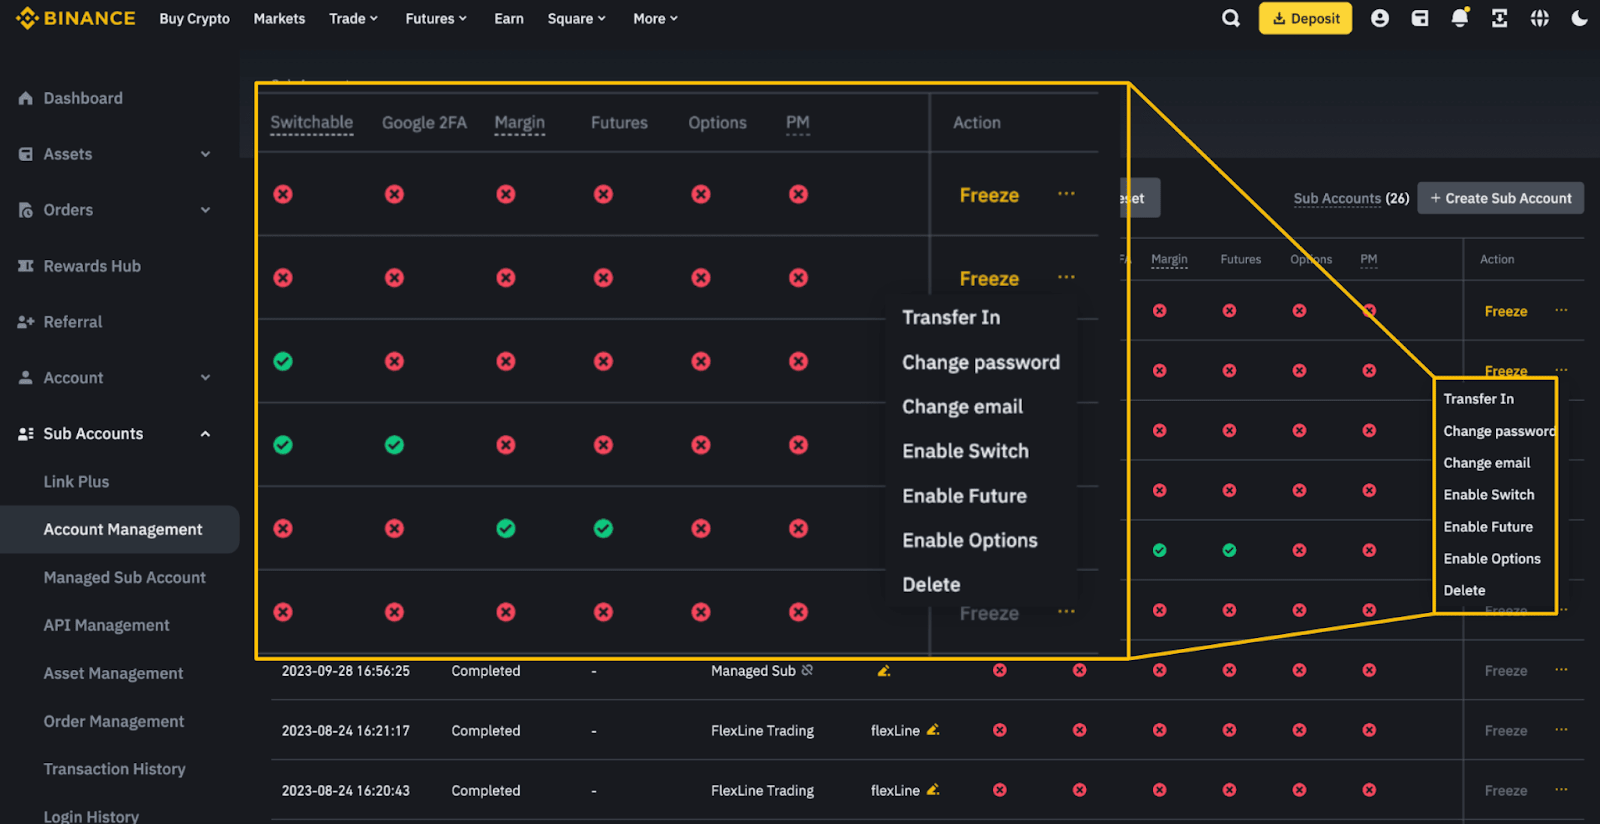Click the Binance logo

[x=76, y=18]
